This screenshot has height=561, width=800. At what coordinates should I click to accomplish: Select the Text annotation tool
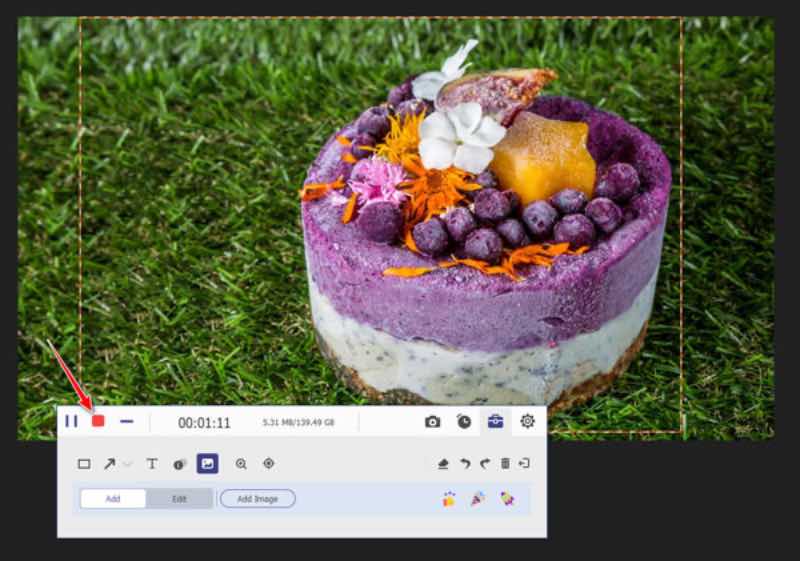[x=152, y=464]
